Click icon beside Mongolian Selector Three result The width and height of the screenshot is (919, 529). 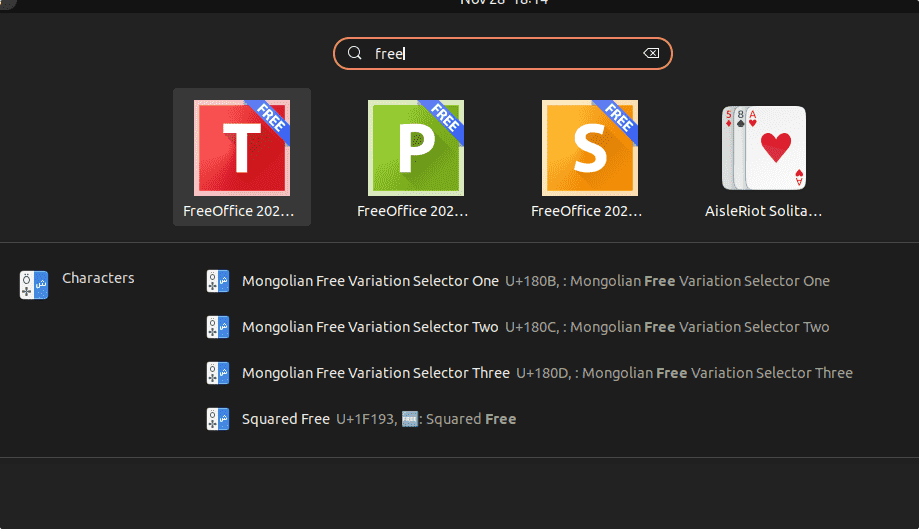coord(217,373)
